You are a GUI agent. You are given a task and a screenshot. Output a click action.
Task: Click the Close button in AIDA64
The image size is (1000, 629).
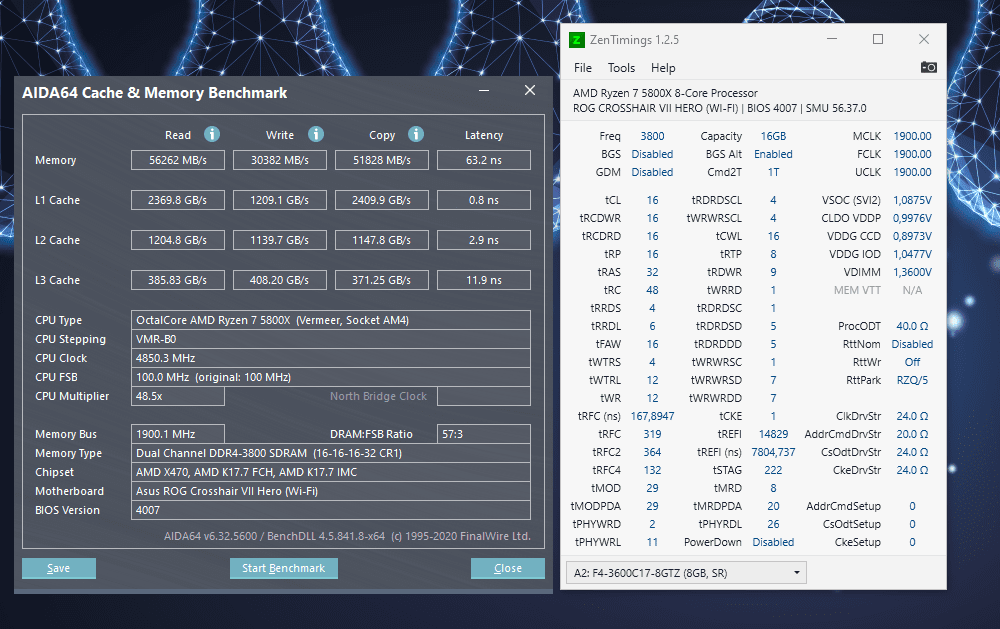coord(508,568)
